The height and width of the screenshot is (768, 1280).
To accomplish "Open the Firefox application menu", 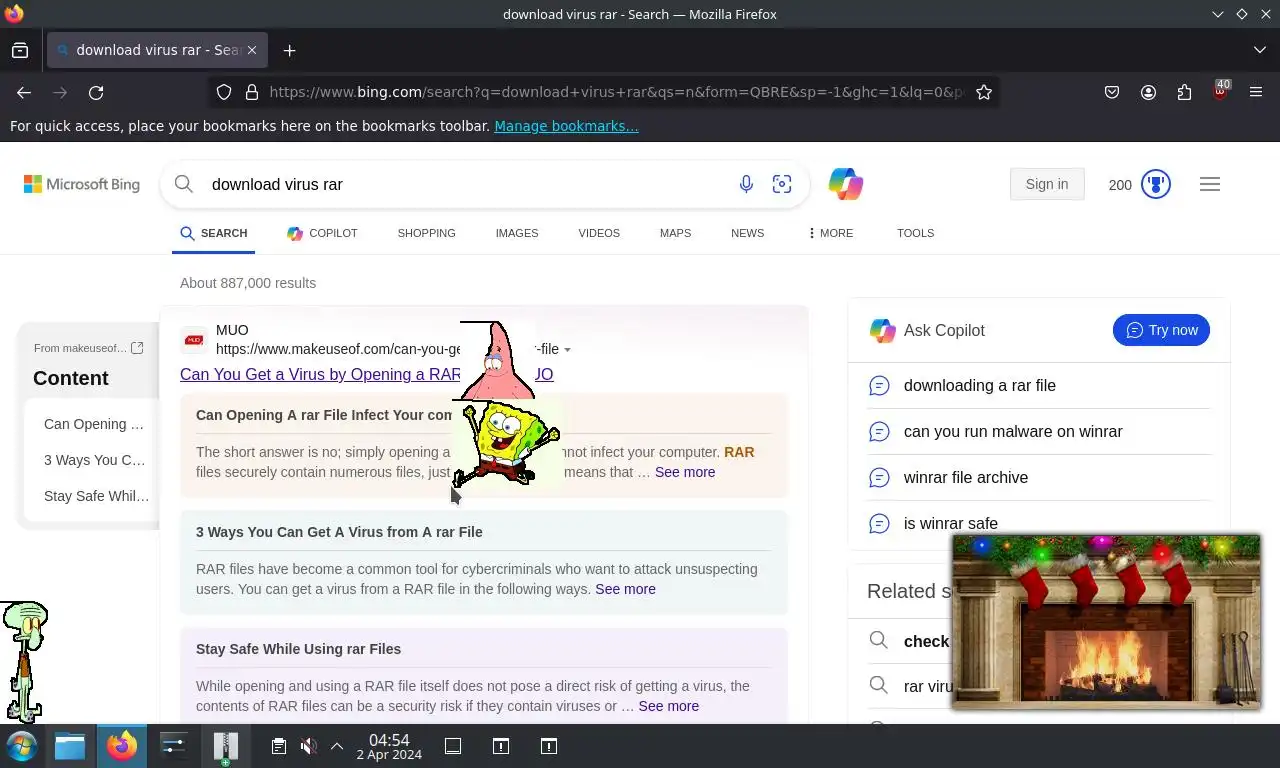I will point(1256,92).
